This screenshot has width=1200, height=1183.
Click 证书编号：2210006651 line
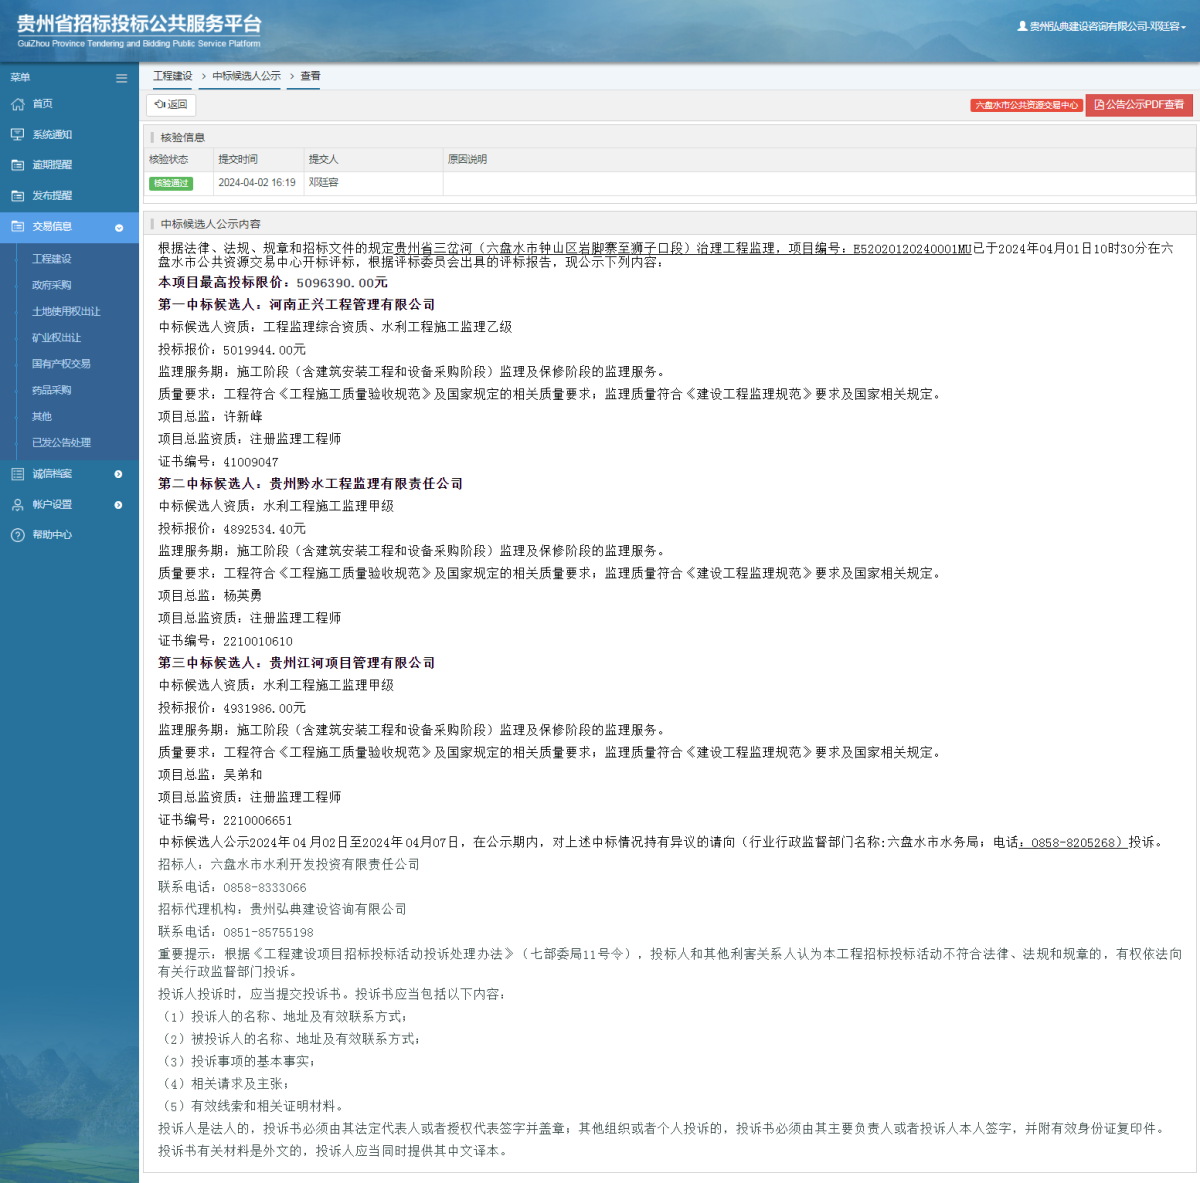click(x=225, y=820)
